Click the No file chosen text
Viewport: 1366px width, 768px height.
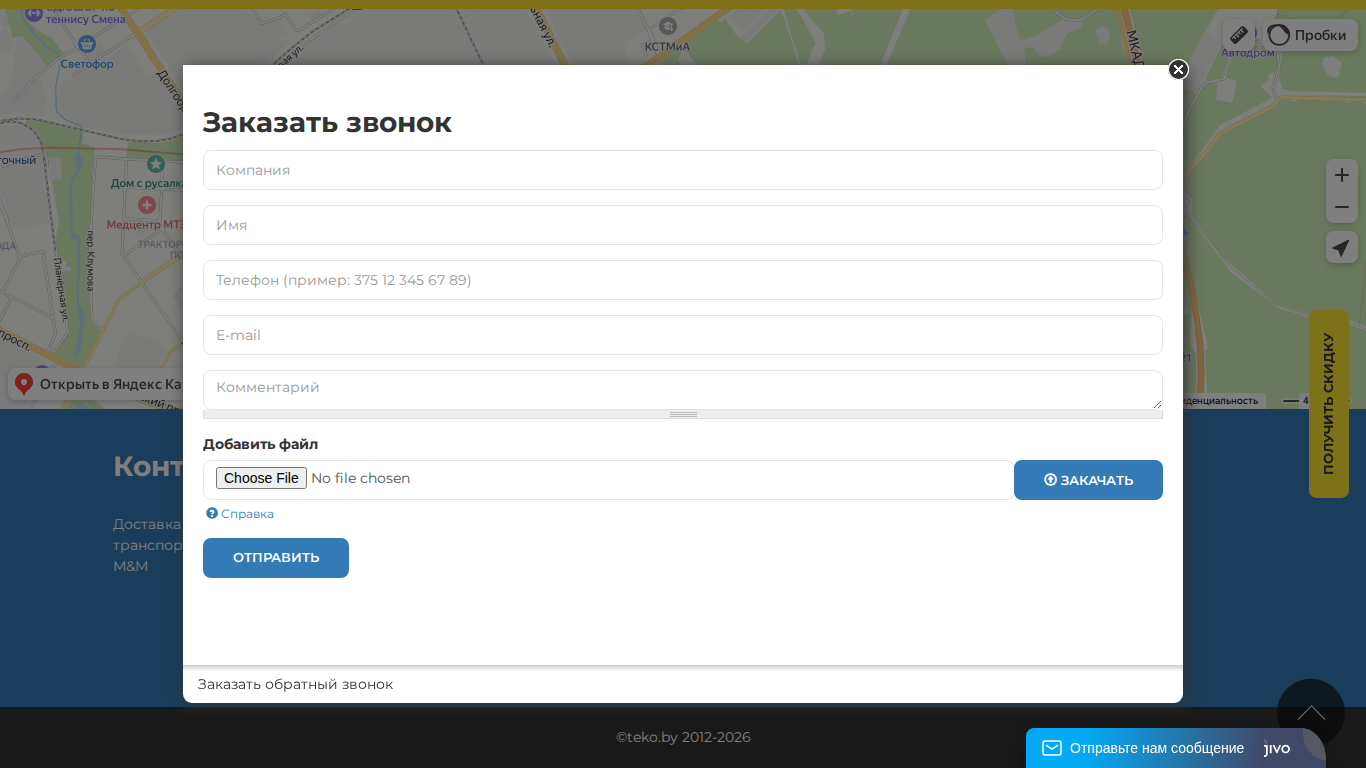click(360, 478)
